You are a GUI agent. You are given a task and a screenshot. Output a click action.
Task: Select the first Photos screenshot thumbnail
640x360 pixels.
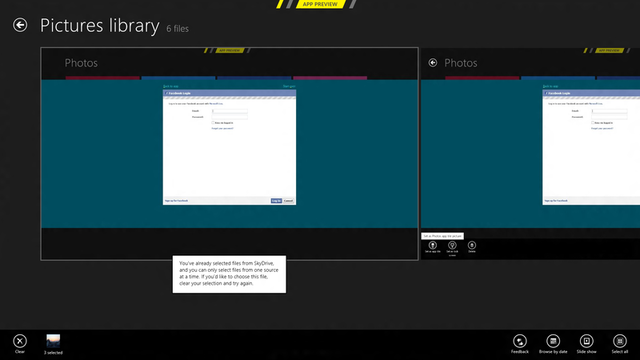229,153
